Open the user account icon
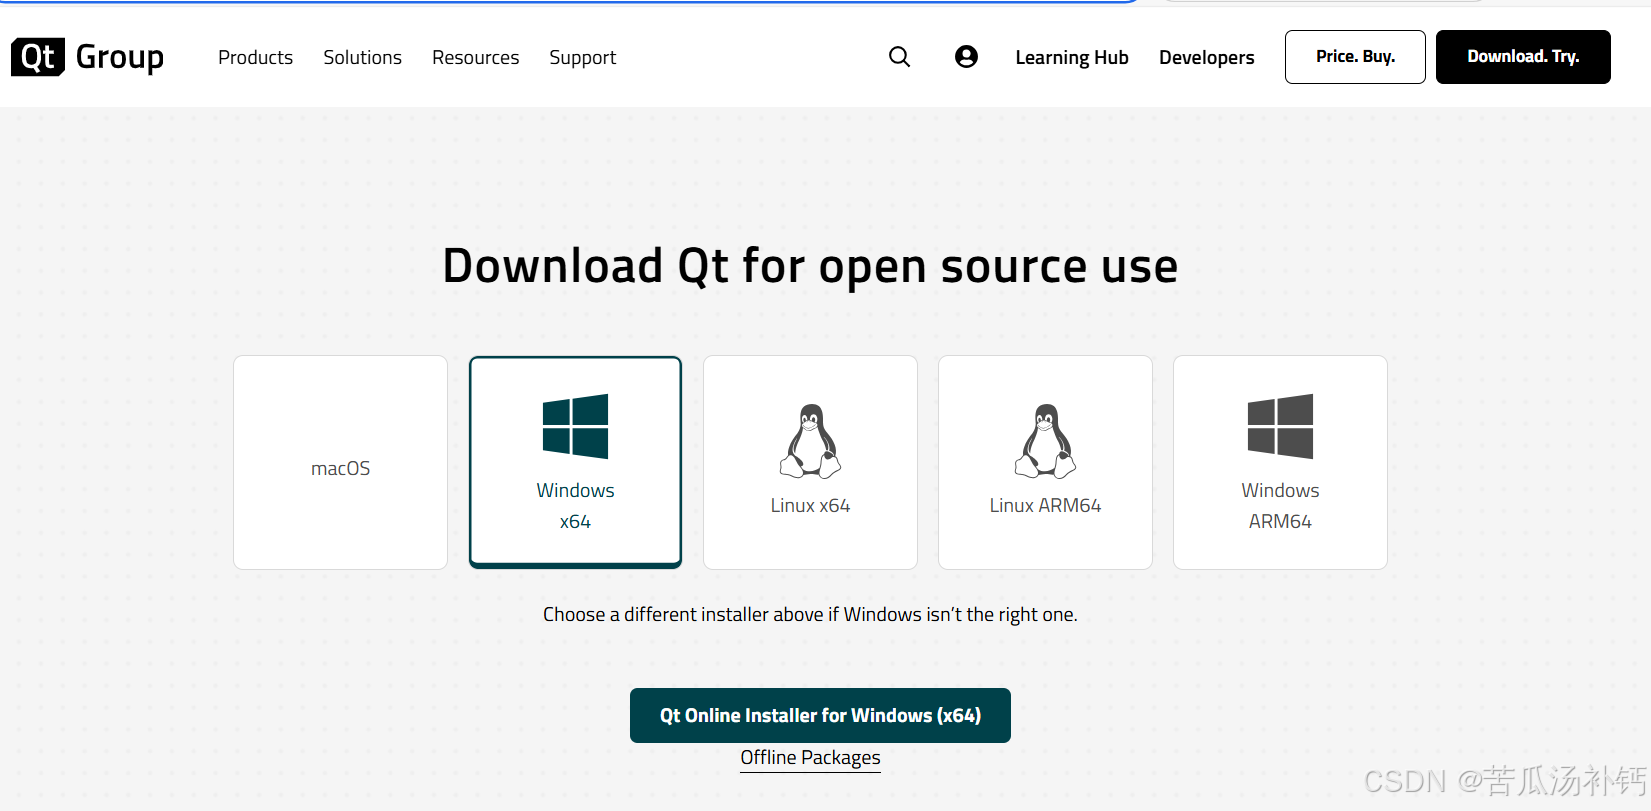Screen dimensions: 1651x811 (x=966, y=57)
